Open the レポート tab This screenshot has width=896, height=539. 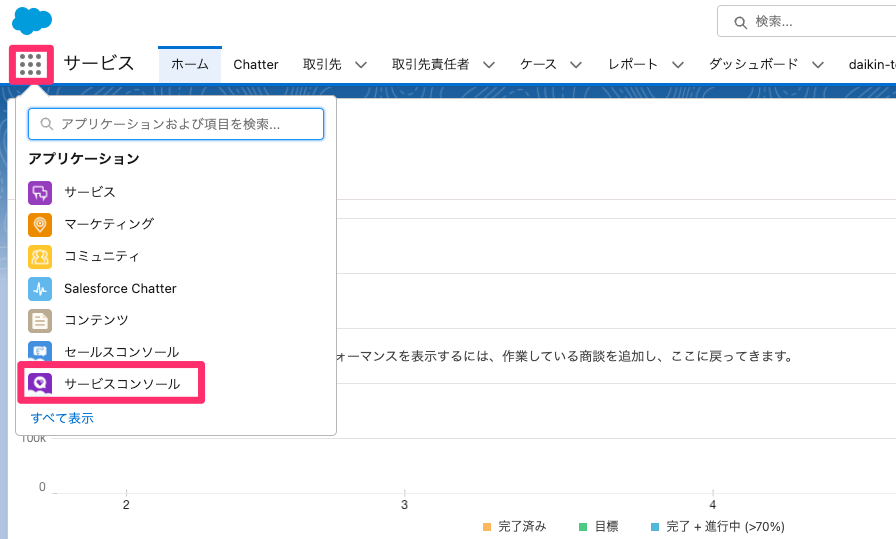633,65
